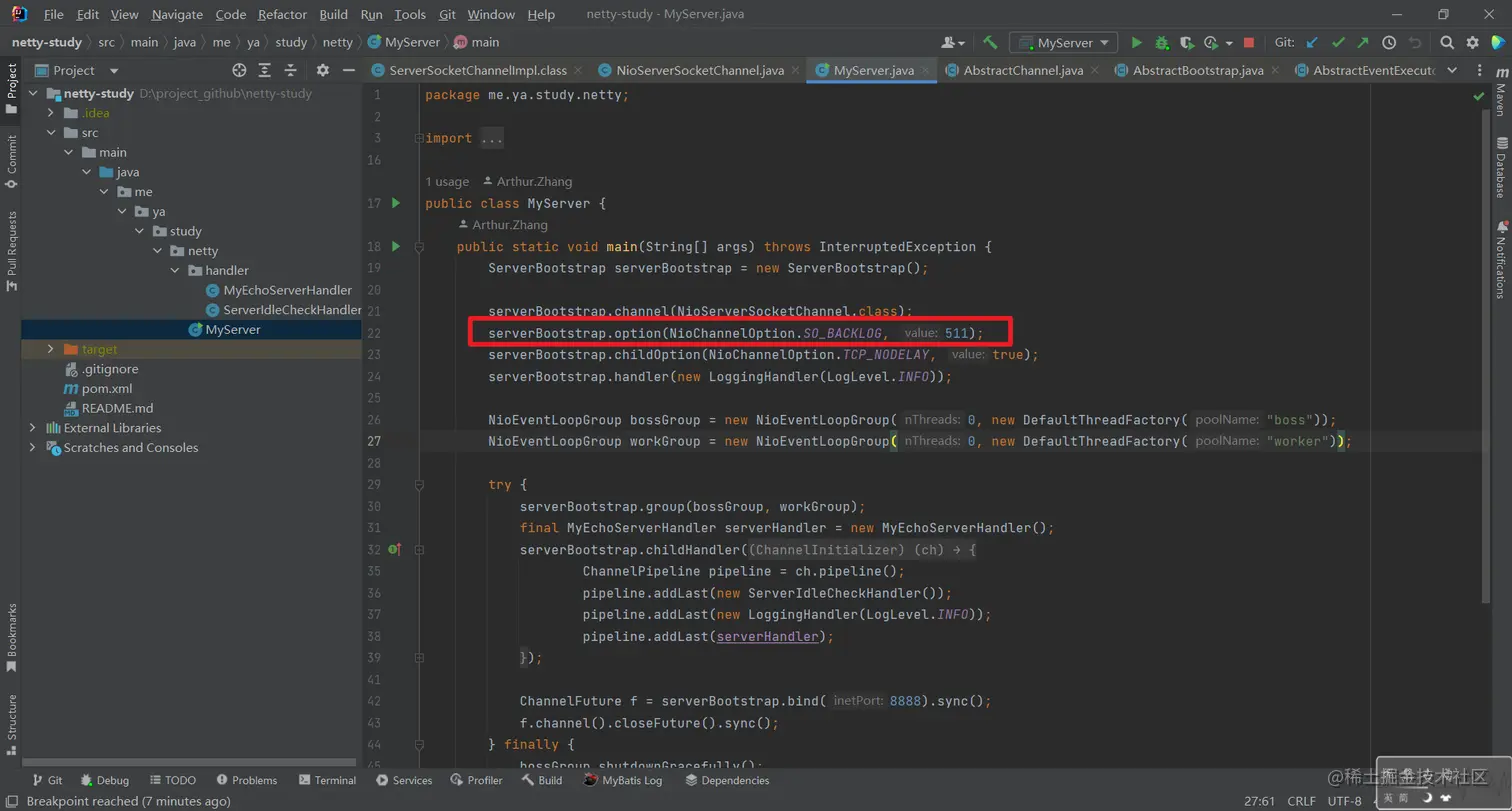Toggle the Project stripe button
Viewport: 1512px width, 811px height.
(11, 87)
